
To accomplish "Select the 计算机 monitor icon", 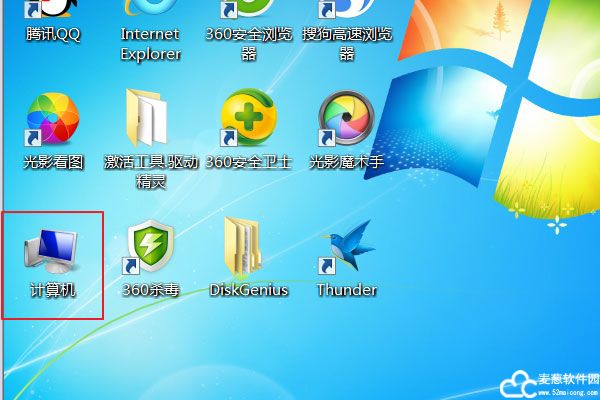I will pyautogui.click(x=53, y=247).
